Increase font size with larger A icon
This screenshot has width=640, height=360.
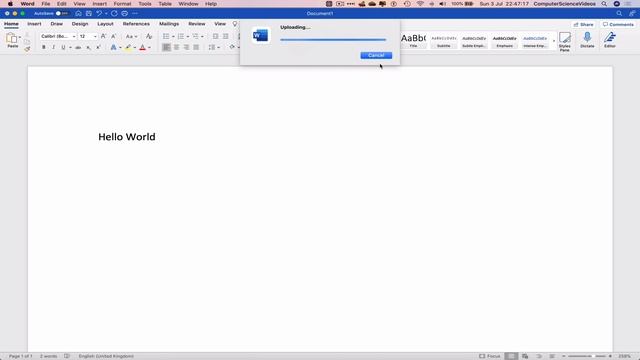click(x=104, y=36)
